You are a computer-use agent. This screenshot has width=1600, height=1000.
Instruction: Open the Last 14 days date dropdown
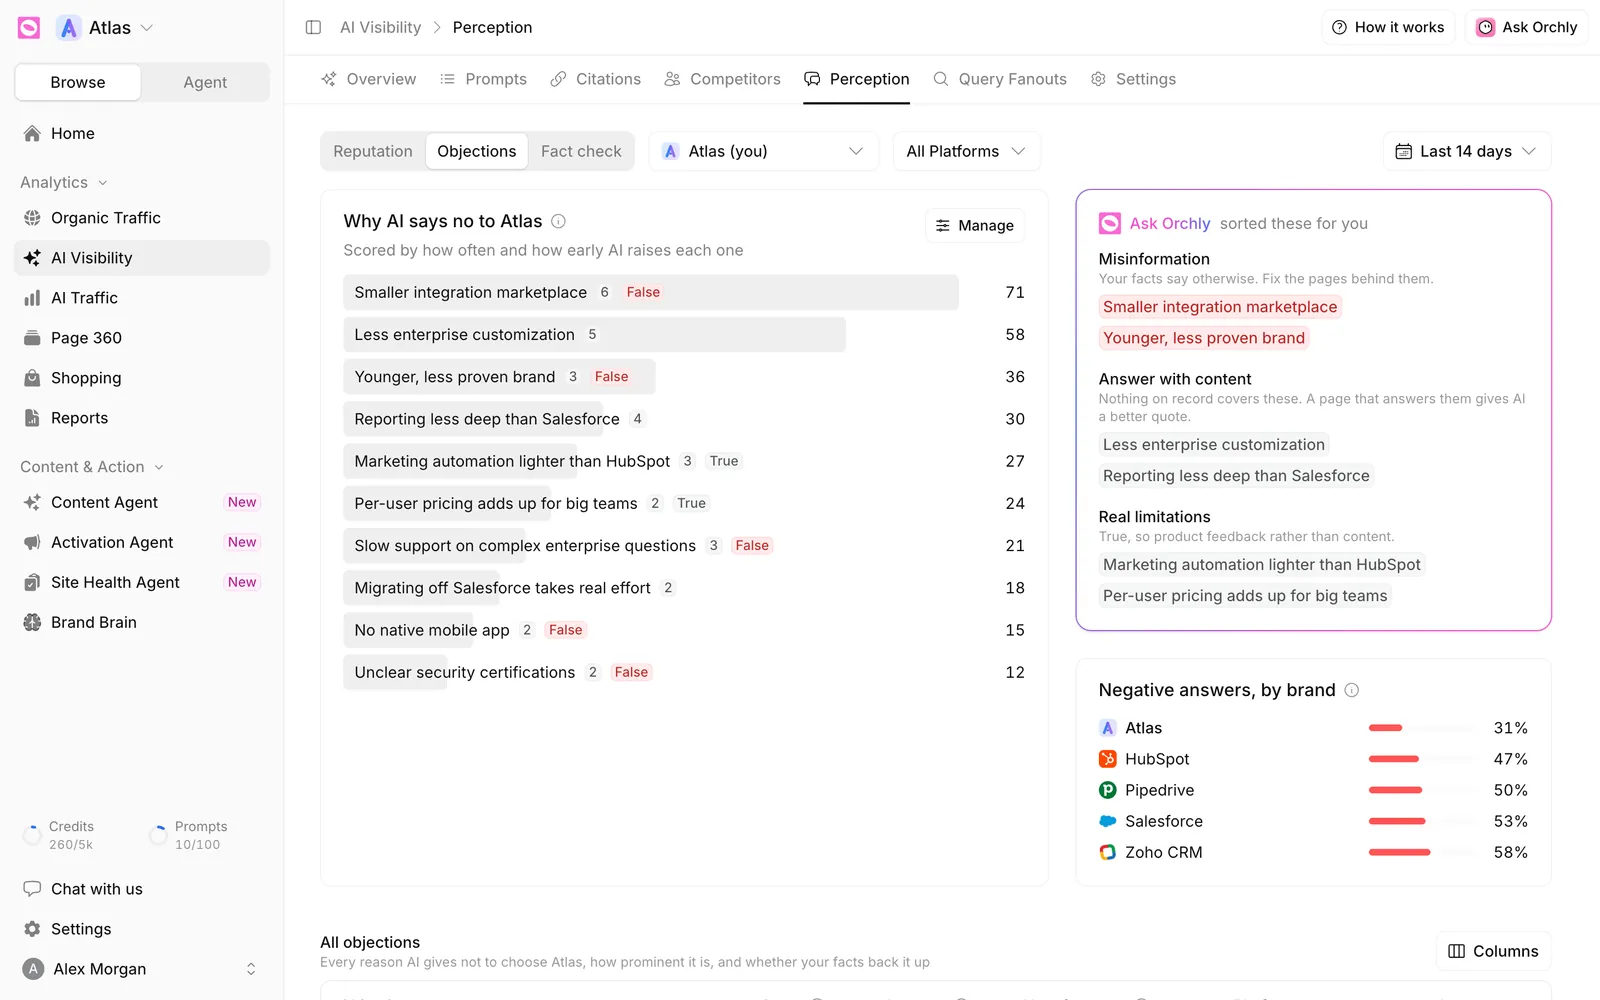pos(1467,151)
